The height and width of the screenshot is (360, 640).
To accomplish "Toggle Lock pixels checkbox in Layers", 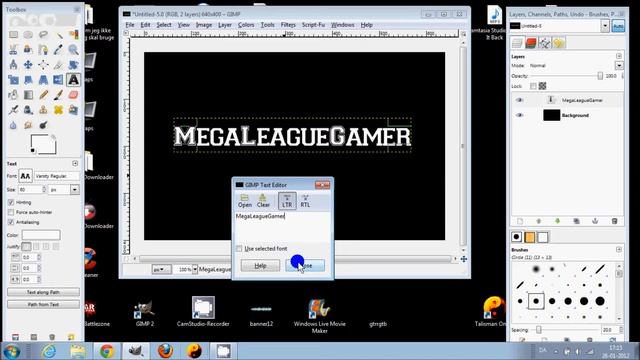I will [x=533, y=86].
